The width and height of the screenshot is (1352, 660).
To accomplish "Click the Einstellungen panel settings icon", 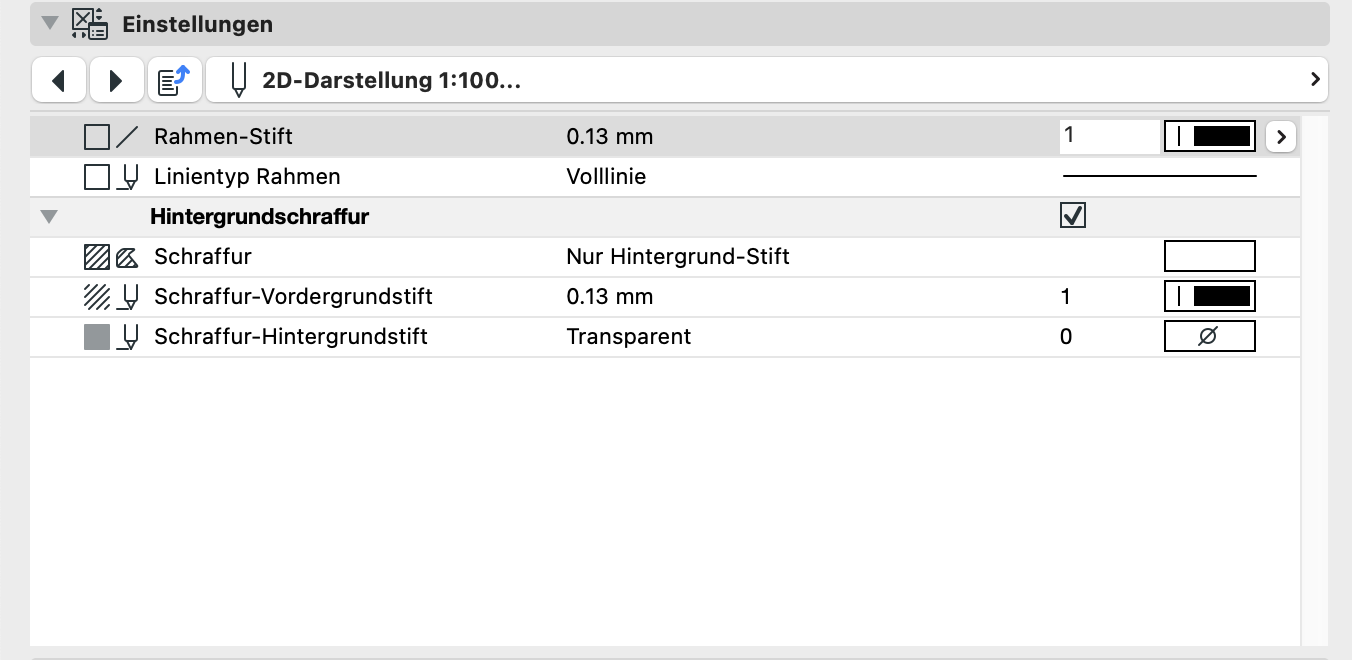I will 90,23.
